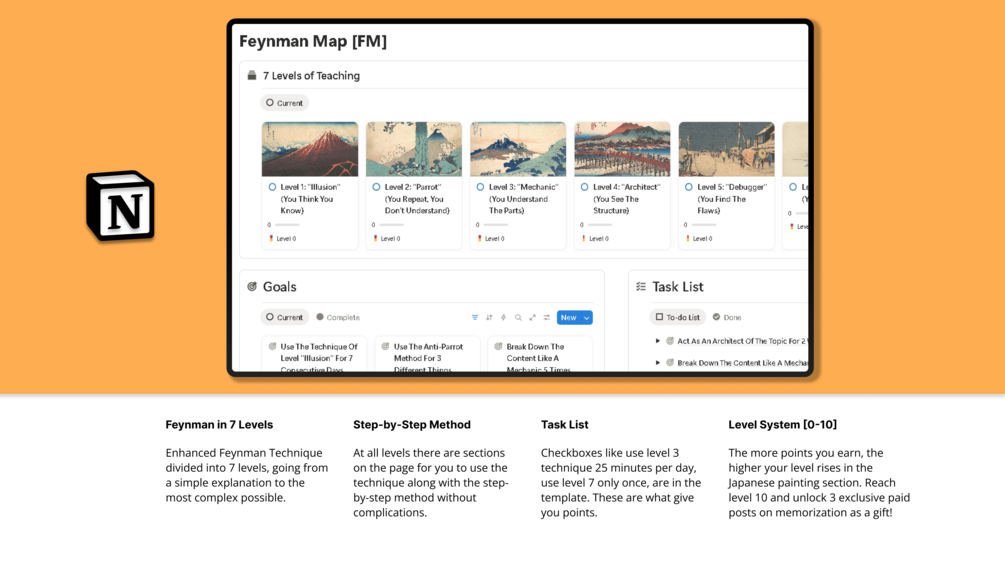Click the expand full-page icon in Goals toolbar
Screen dimensions: 1005x565
(x=532, y=318)
